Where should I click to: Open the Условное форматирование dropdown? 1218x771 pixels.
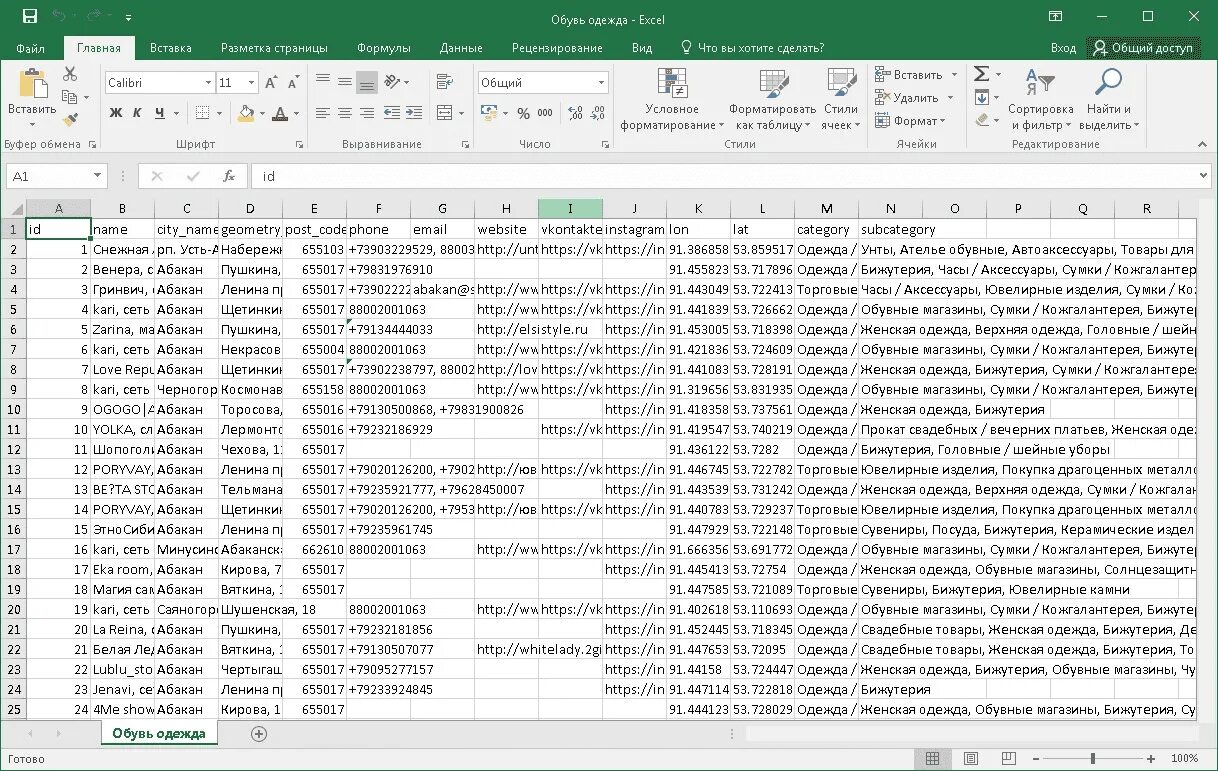click(672, 100)
